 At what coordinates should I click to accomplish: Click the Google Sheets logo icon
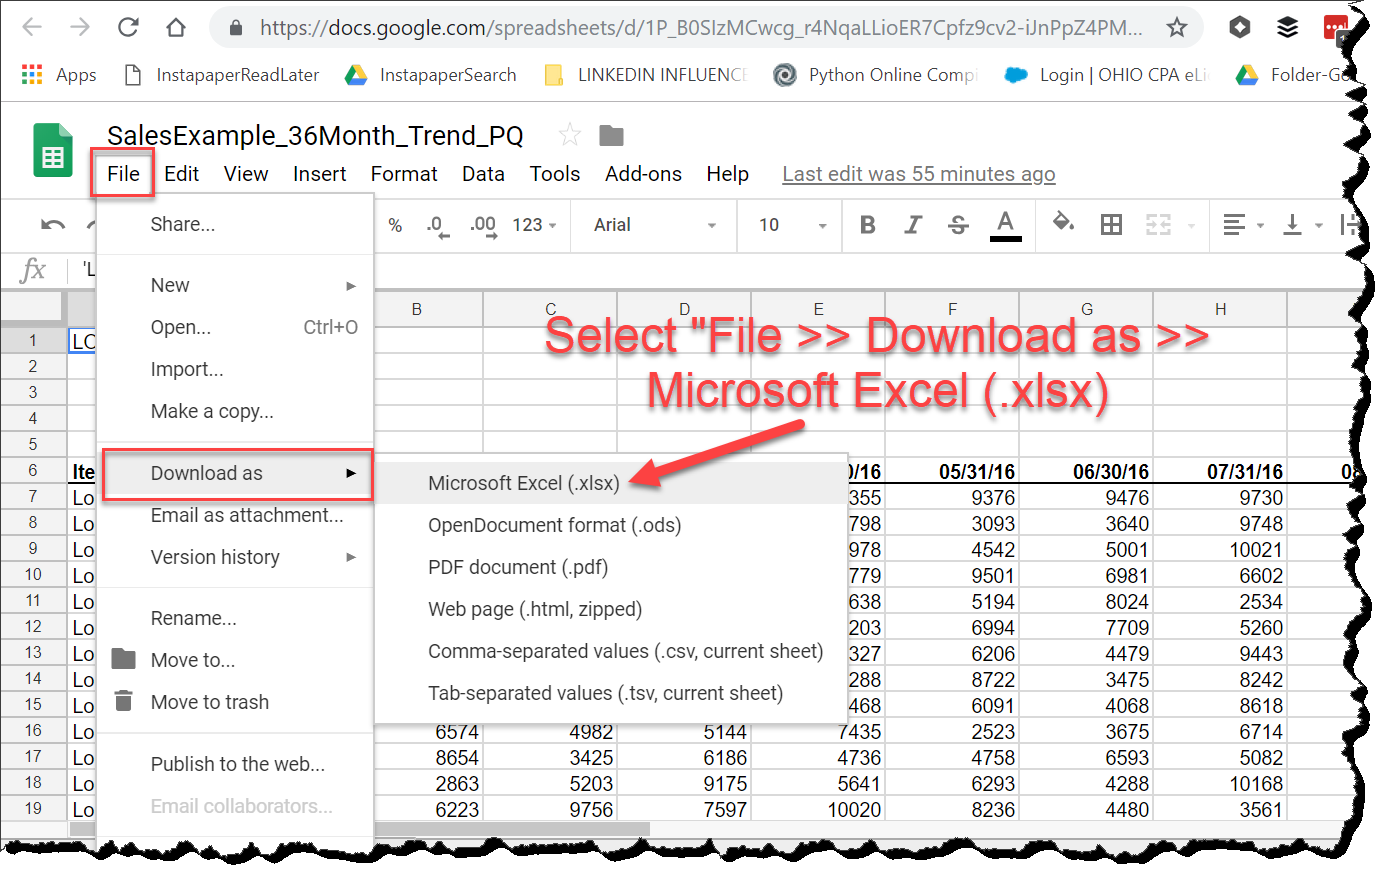51,150
